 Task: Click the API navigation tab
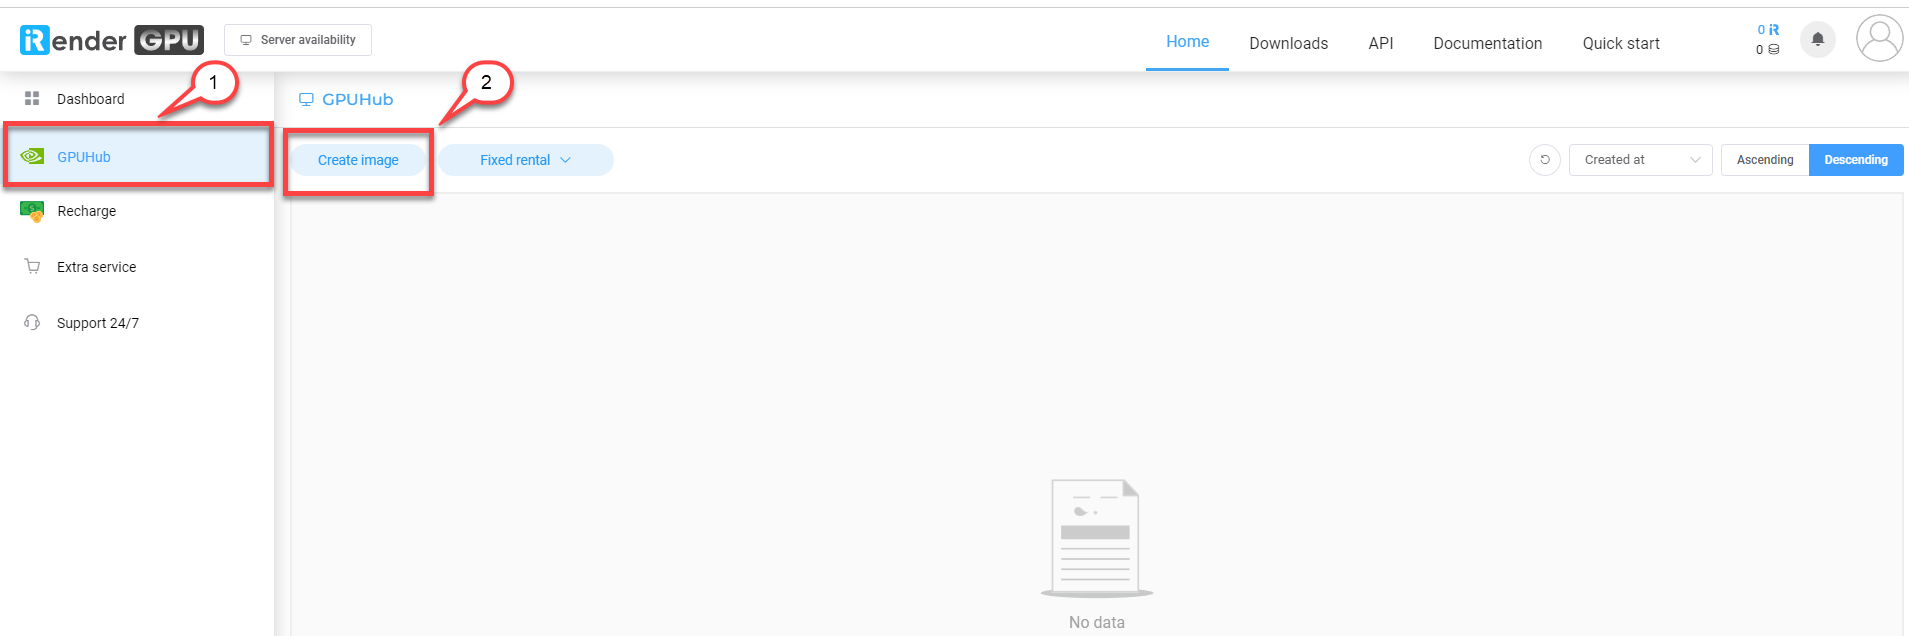click(x=1380, y=43)
